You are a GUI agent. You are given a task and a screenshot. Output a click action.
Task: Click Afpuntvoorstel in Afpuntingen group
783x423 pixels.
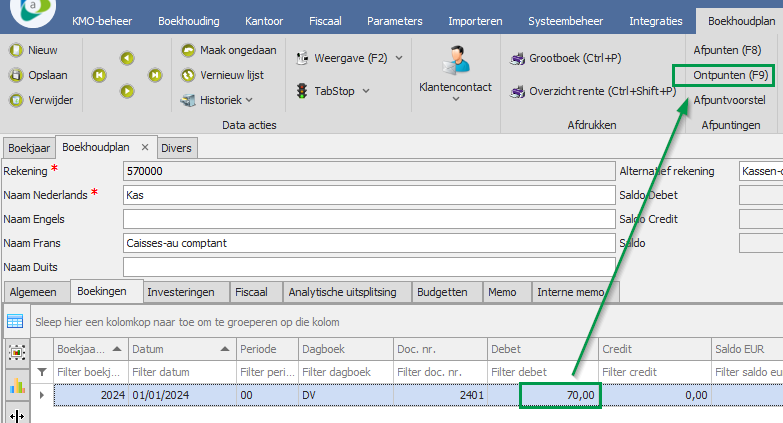pyautogui.click(x=730, y=100)
